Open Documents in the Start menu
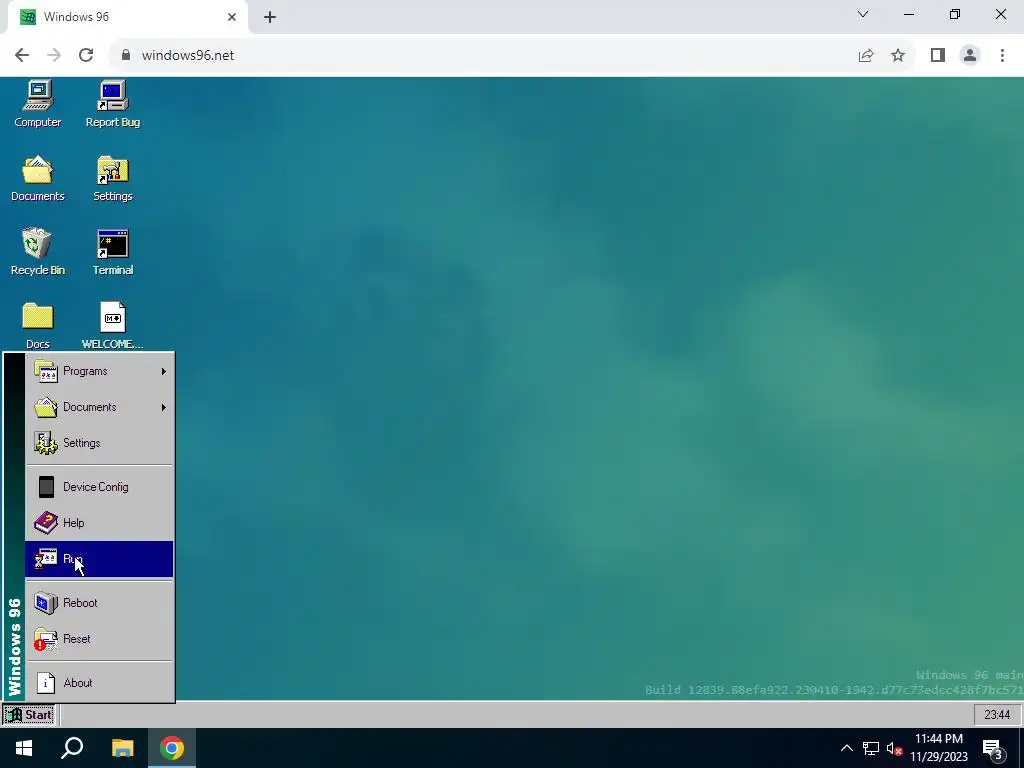Screen dimensions: 1024x768 (x=99, y=407)
